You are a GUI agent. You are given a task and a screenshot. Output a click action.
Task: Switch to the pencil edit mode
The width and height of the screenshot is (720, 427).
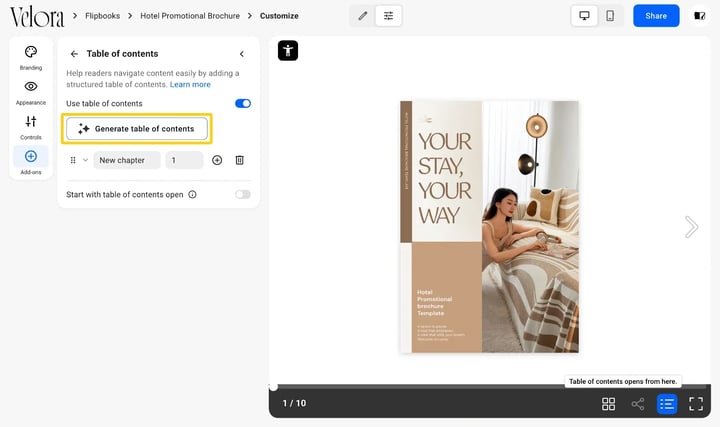coord(363,16)
